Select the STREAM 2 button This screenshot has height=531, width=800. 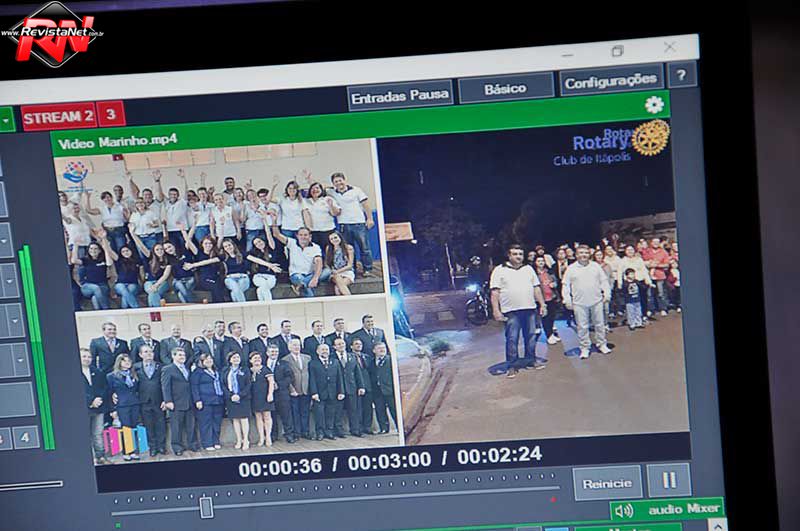click(58, 117)
